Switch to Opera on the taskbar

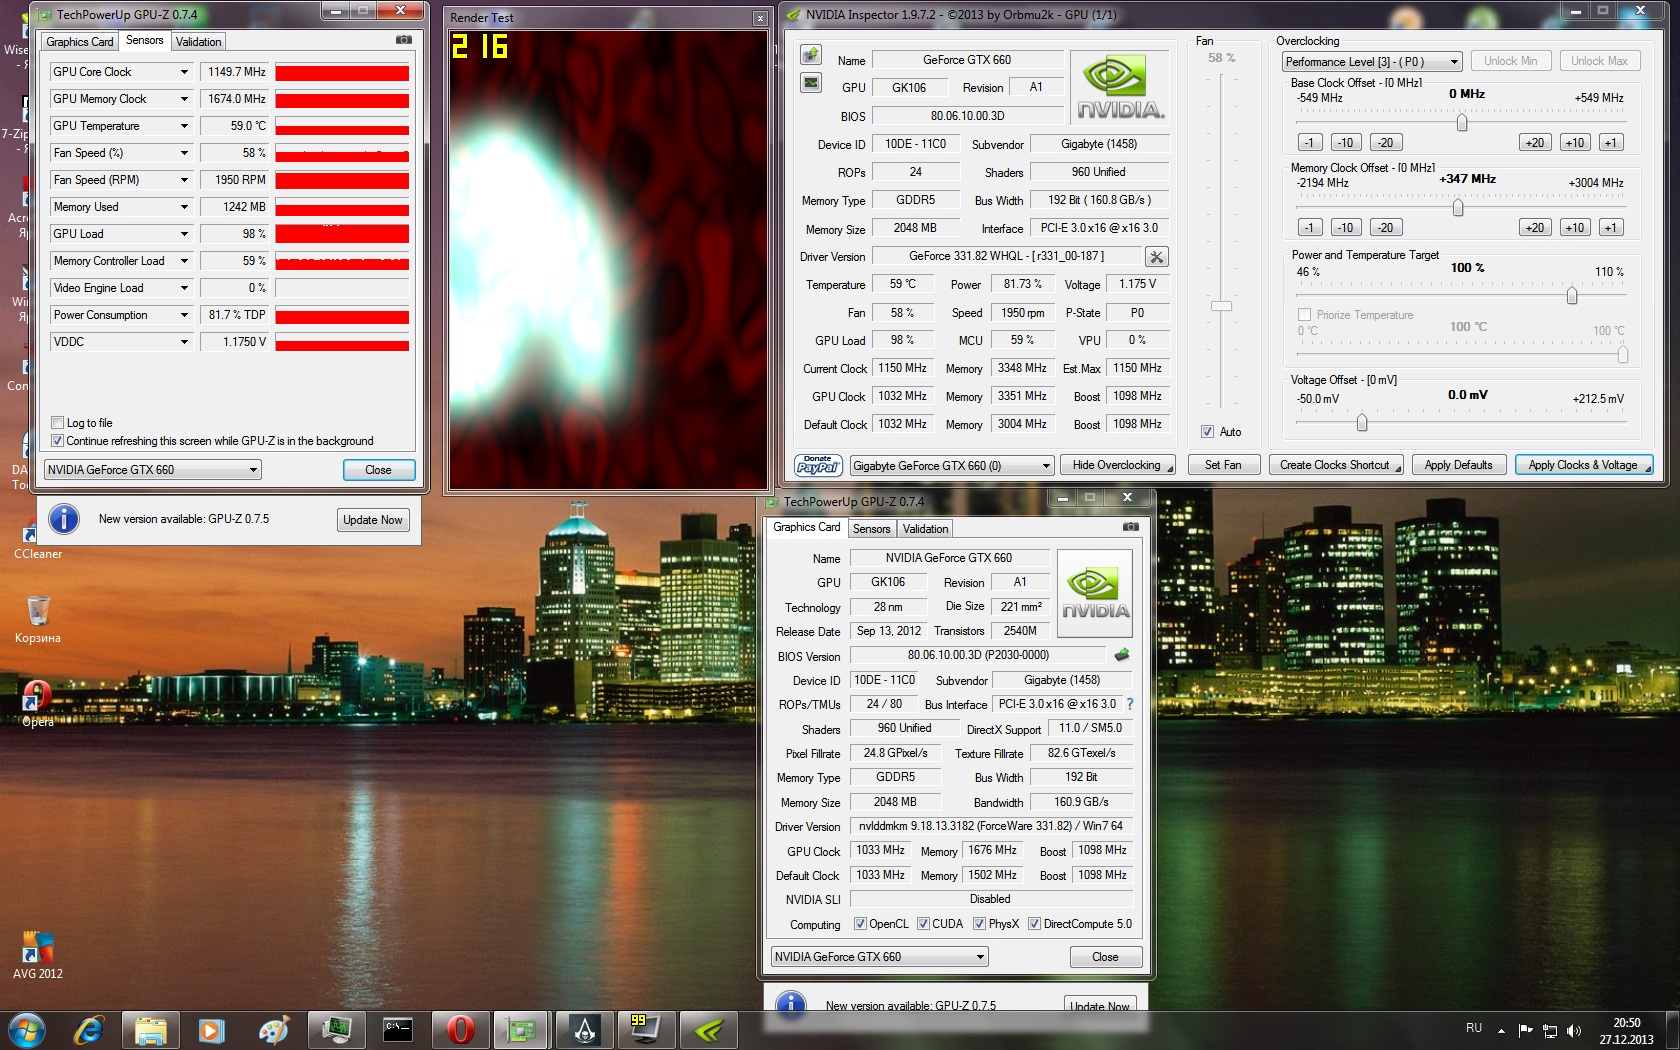pos(460,1029)
